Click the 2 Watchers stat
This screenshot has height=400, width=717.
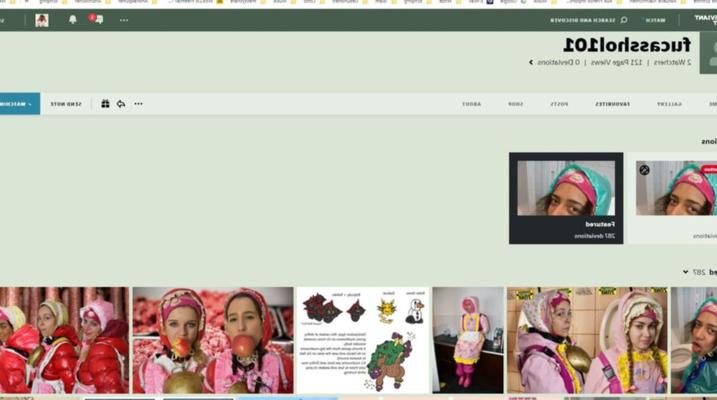tap(672, 62)
